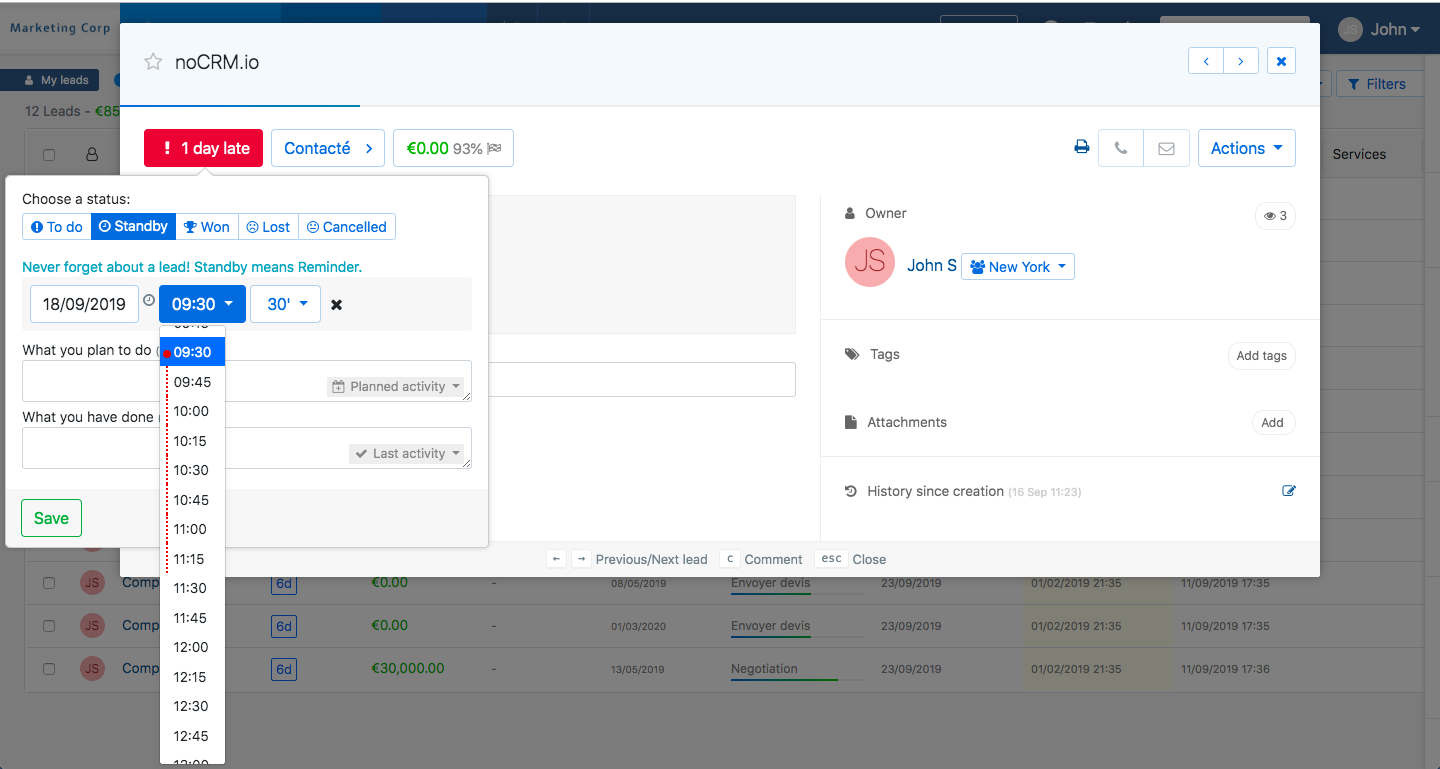This screenshot has width=1440, height=769.
Task: Choose 10:30 from the time list
Action: 191,470
